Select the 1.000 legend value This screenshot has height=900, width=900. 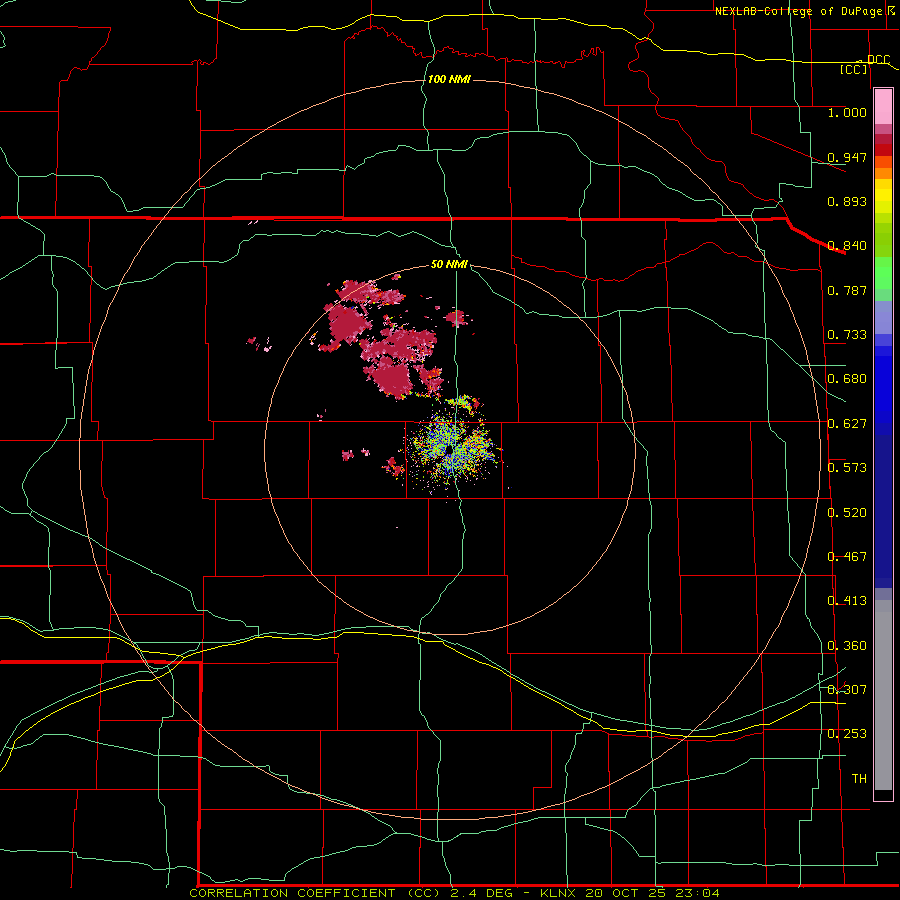point(847,112)
